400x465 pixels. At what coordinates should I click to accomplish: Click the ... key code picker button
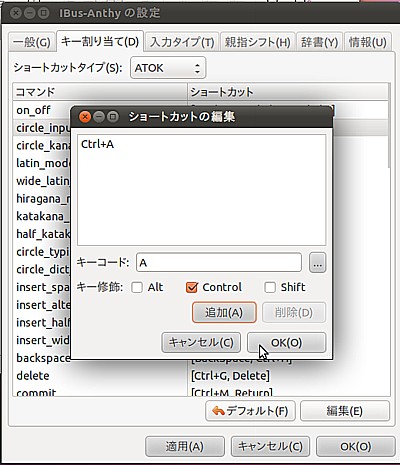click(x=318, y=263)
